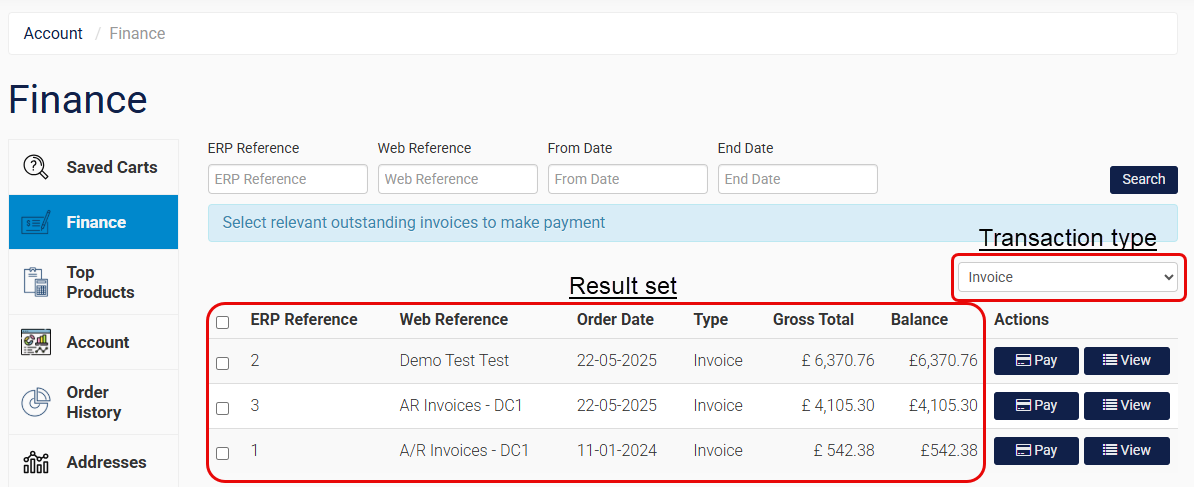Viewport: 1194px width, 487px height.
Task: Tick the checkbox for A/R Invoices - DC1
Action: (223, 453)
